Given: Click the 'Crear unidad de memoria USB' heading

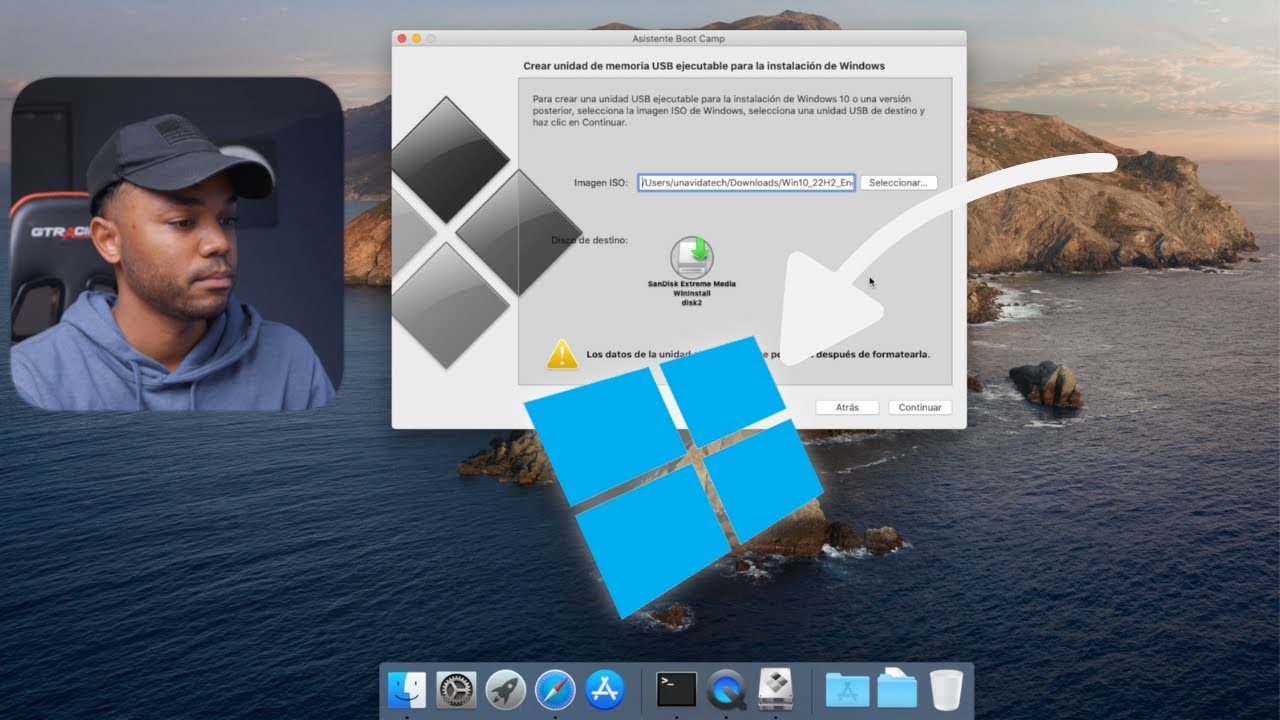Looking at the screenshot, I should click(704, 66).
